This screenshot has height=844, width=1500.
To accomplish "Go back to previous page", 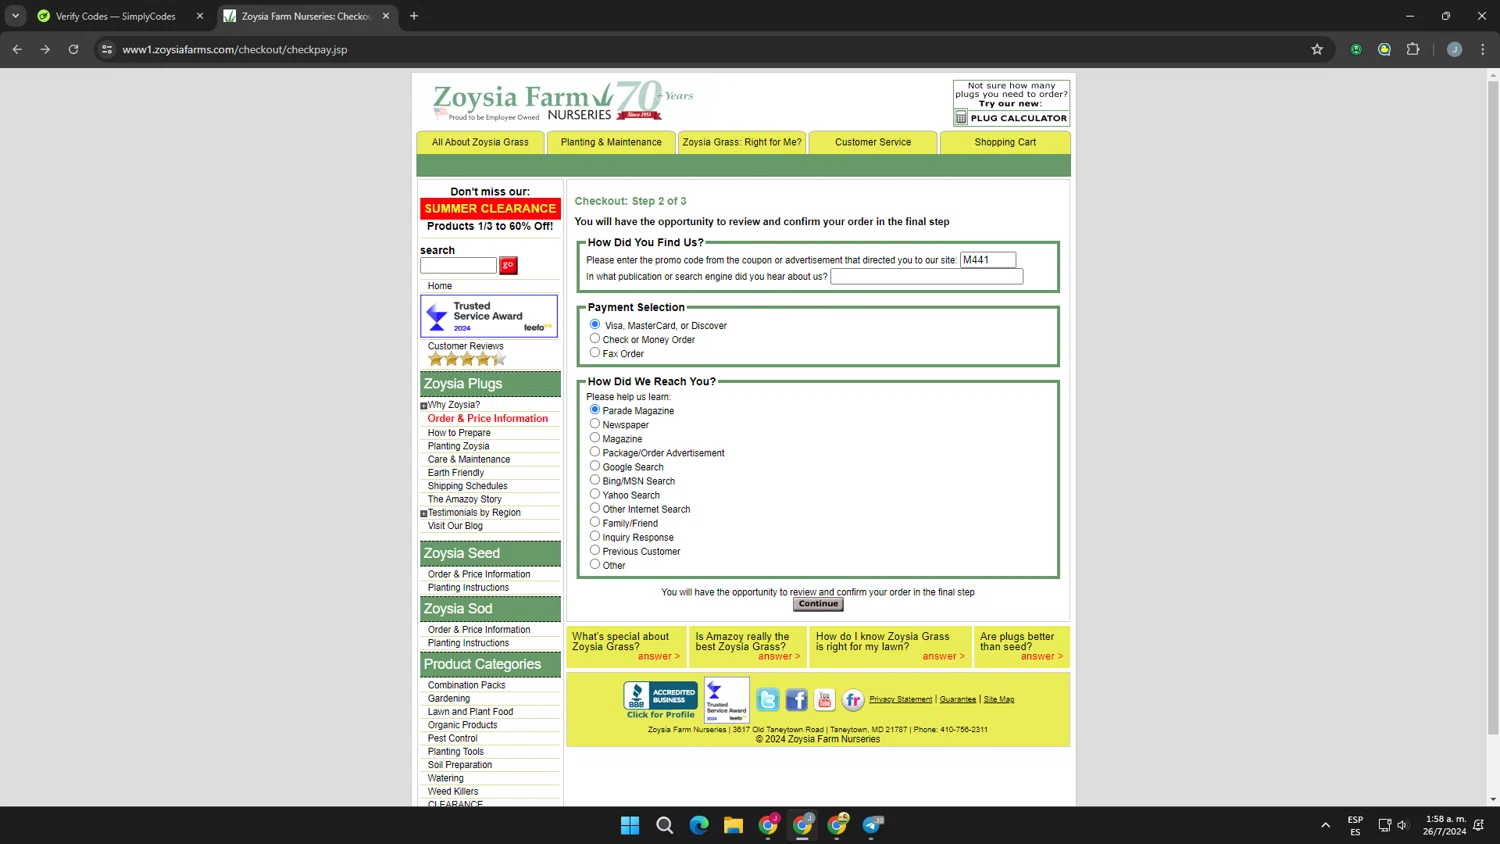I will 17,49.
